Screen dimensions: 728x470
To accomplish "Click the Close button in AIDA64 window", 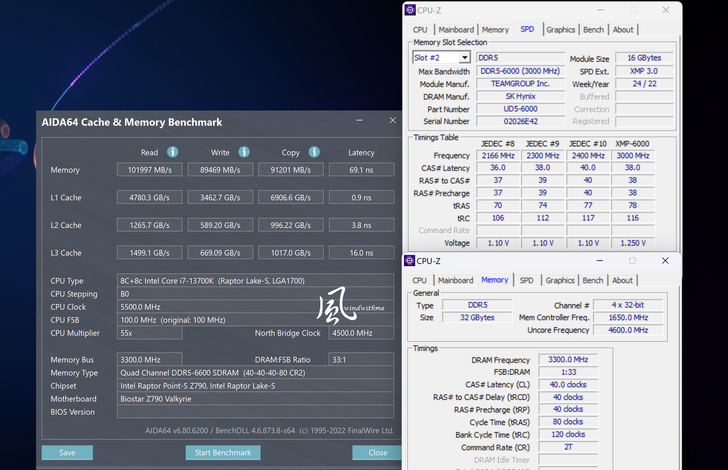I will [377, 453].
